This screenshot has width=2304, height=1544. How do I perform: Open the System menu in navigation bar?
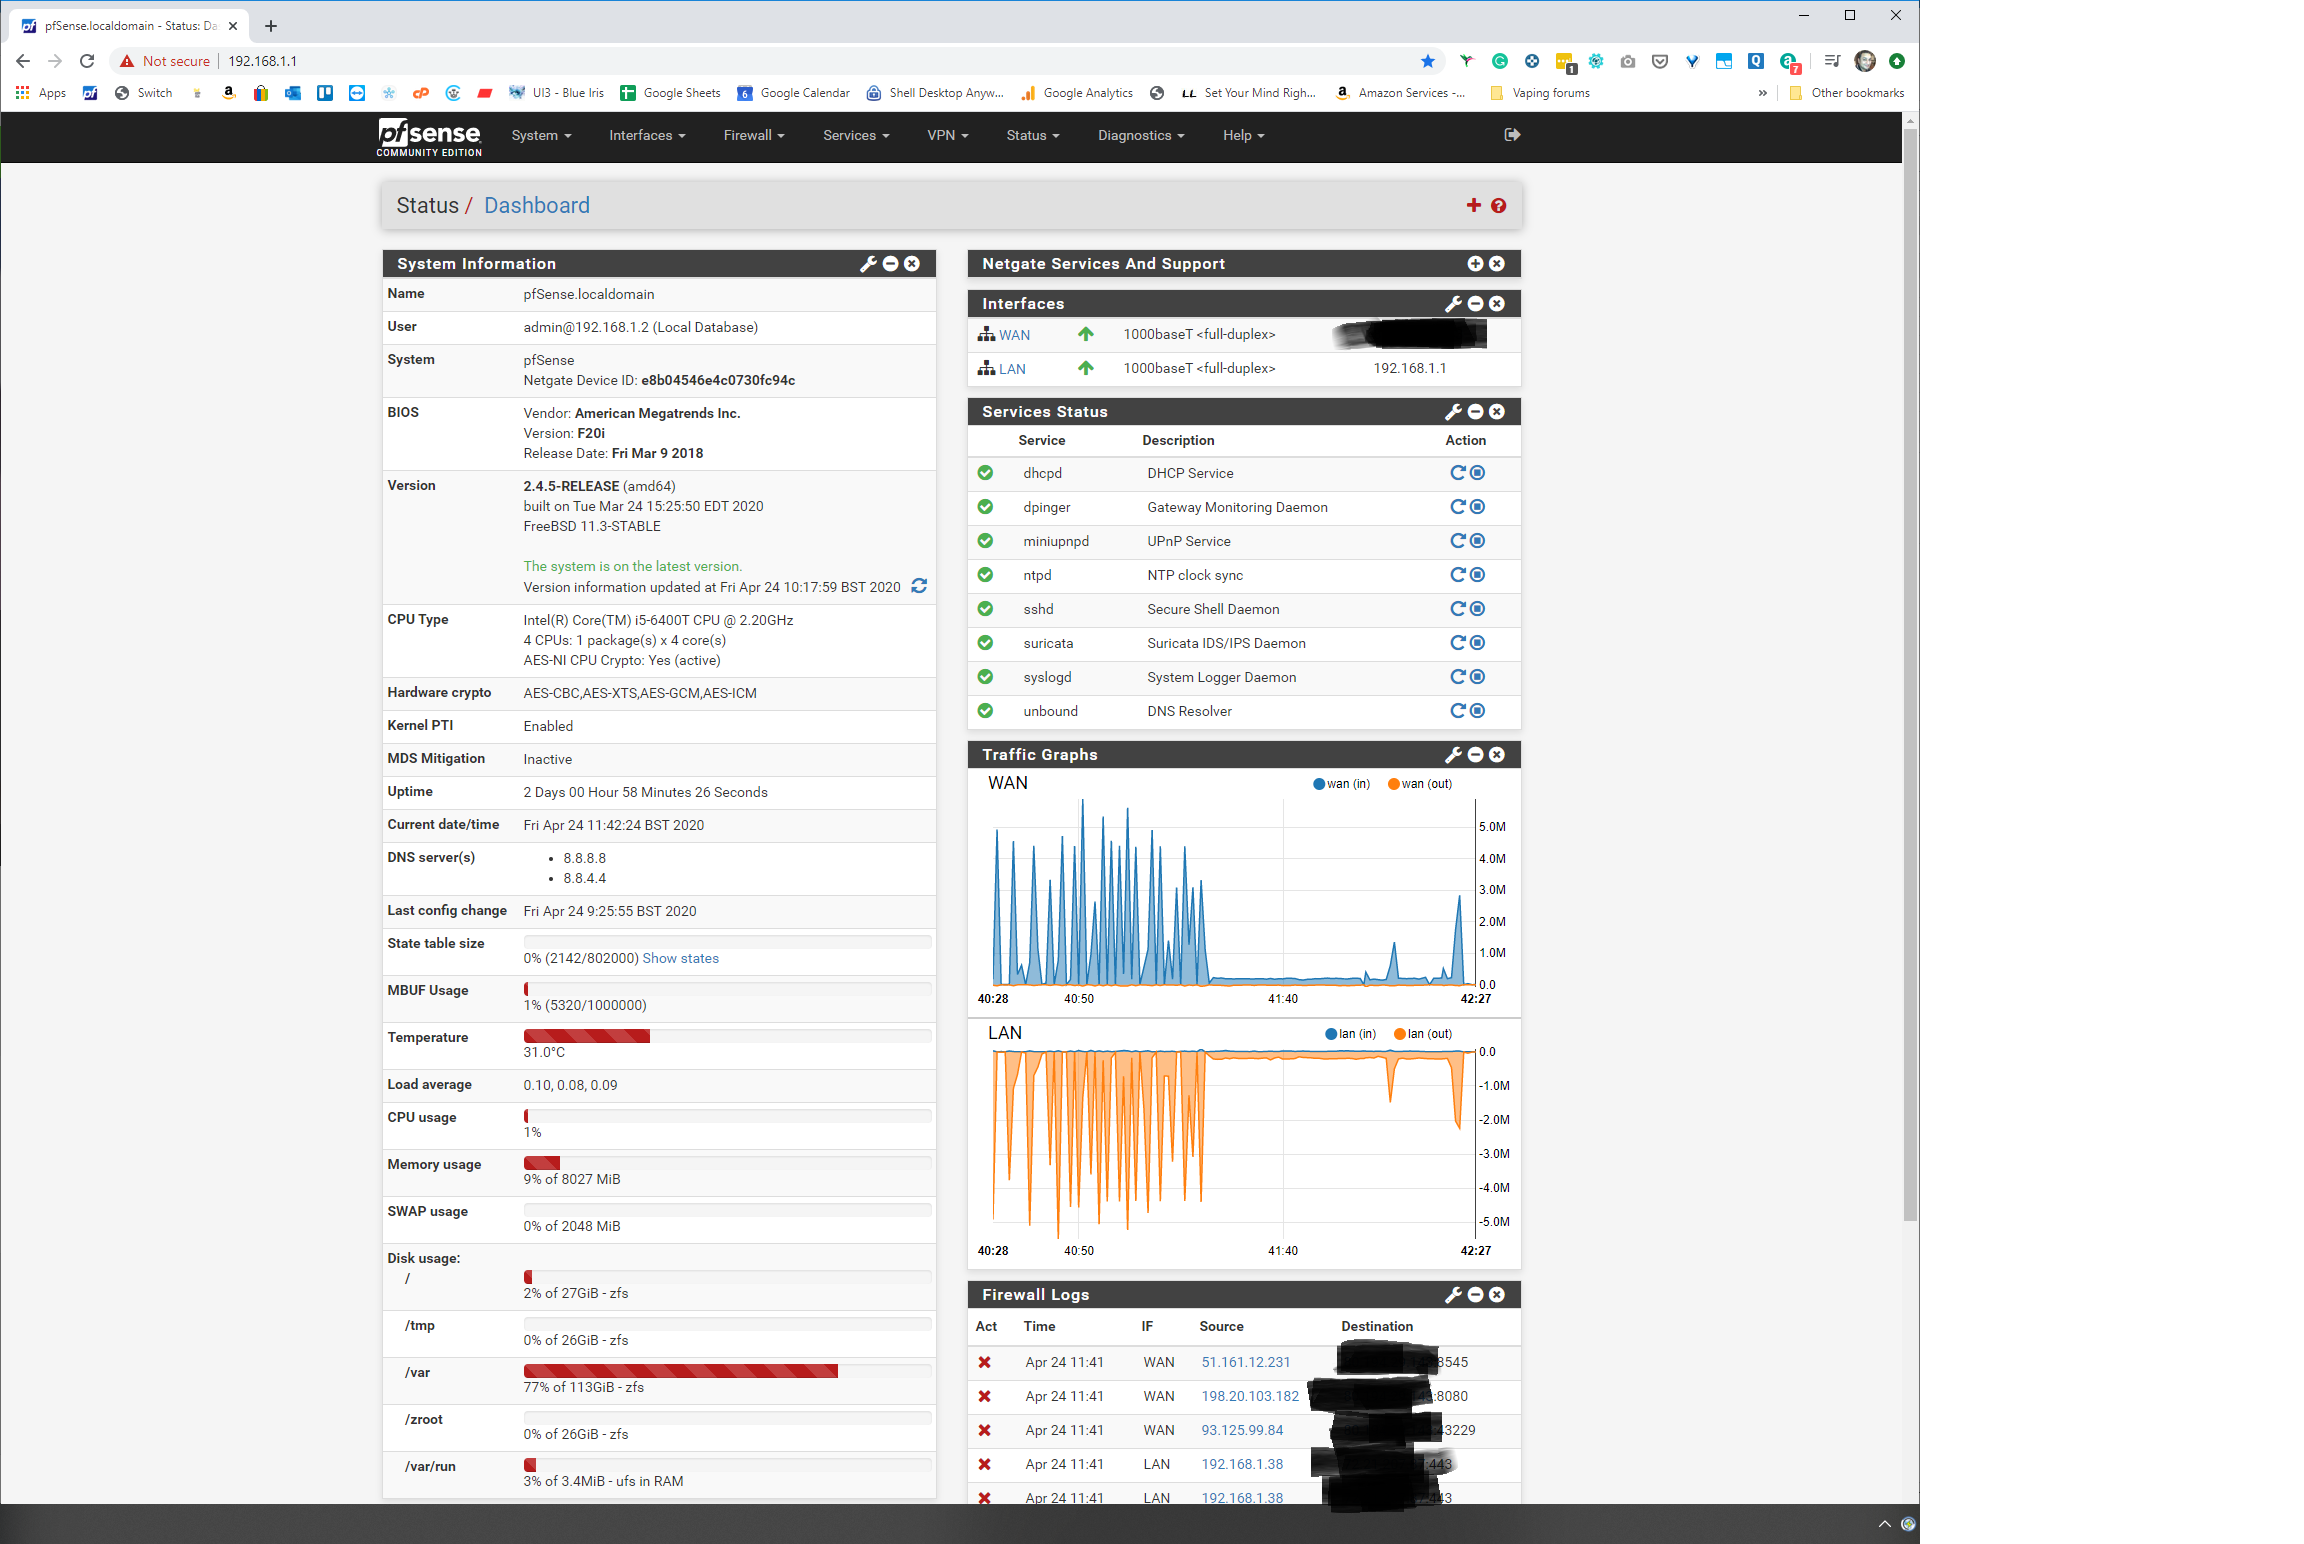pos(538,134)
